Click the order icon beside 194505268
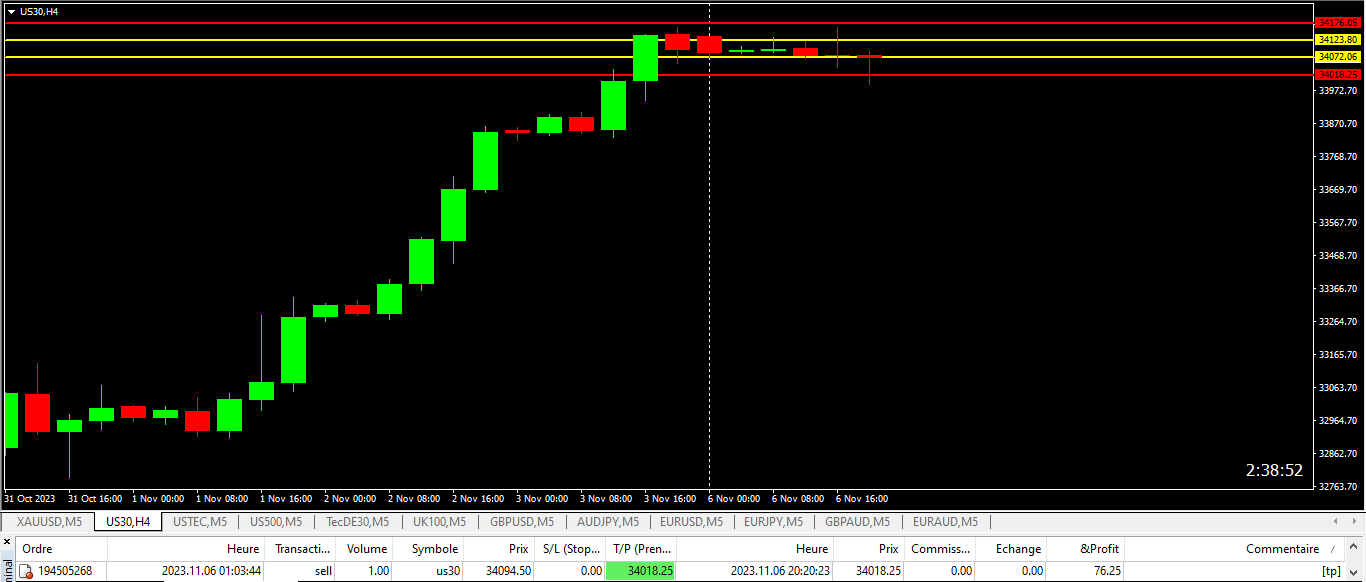Screen dimensions: 1366x582 coord(26,571)
